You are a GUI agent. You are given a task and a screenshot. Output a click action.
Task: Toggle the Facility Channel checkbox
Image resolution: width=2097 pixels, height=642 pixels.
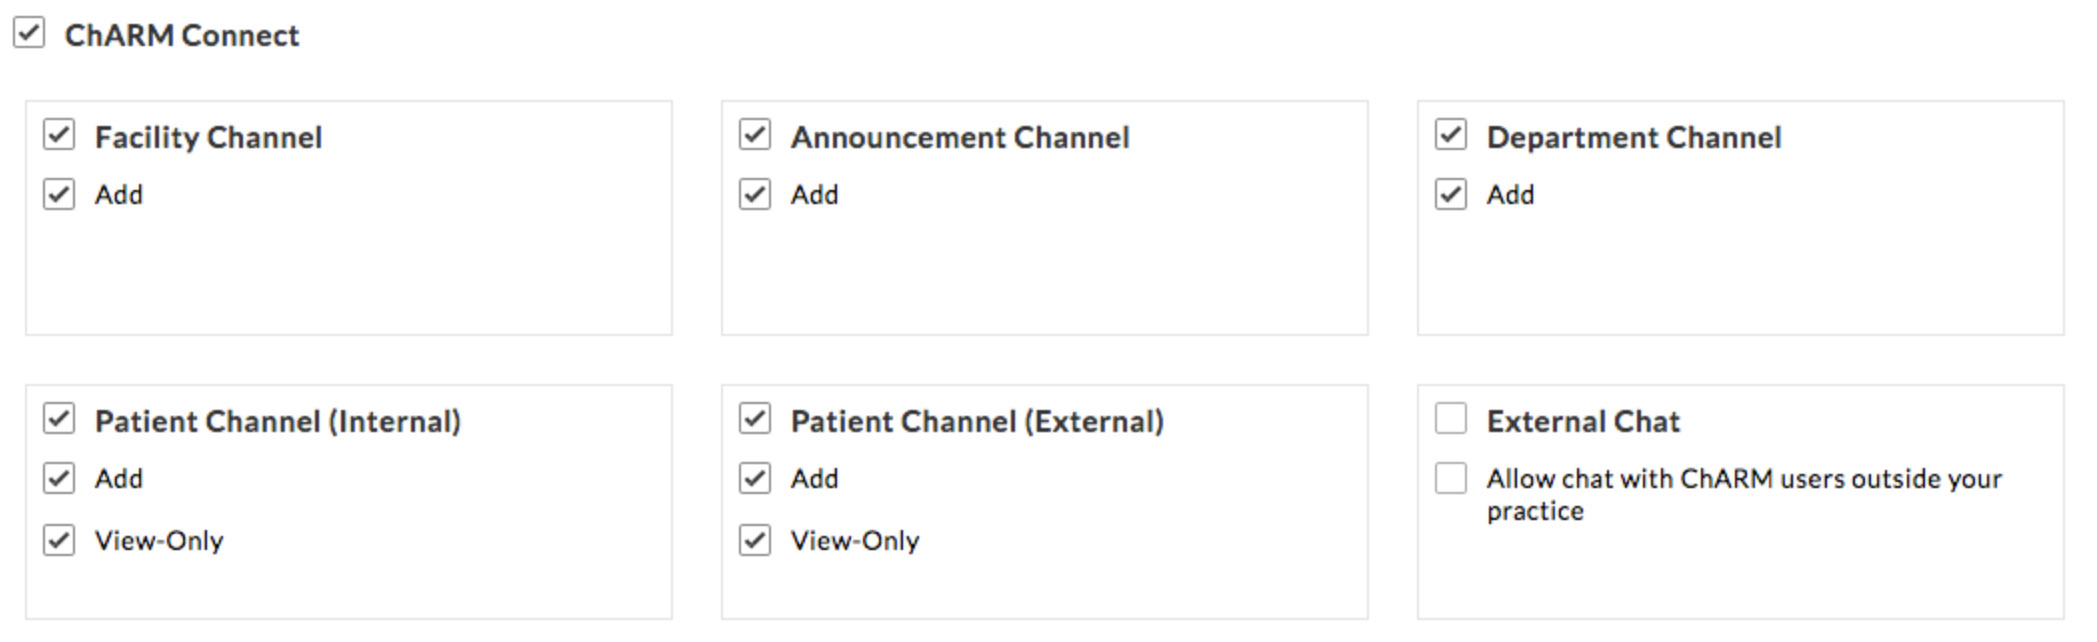[x=59, y=134]
